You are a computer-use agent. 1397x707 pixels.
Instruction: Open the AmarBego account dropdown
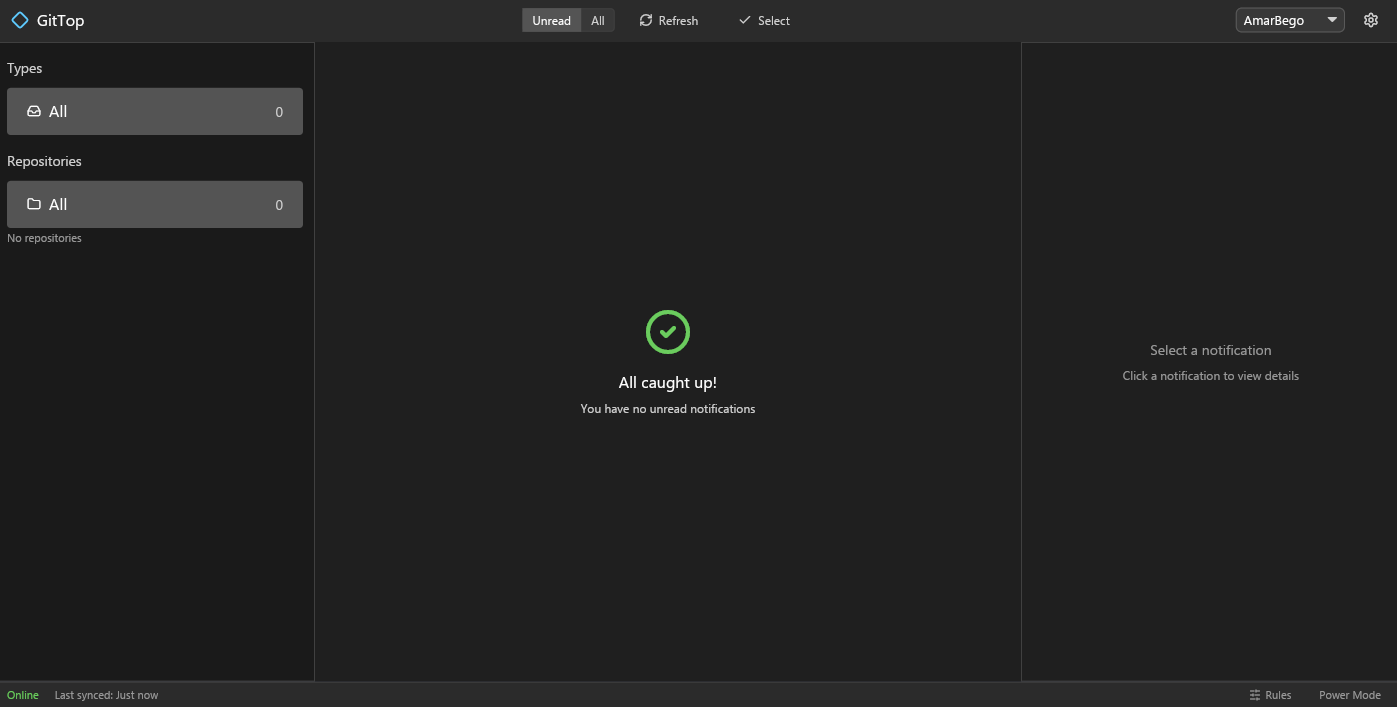coord(1289,19)
